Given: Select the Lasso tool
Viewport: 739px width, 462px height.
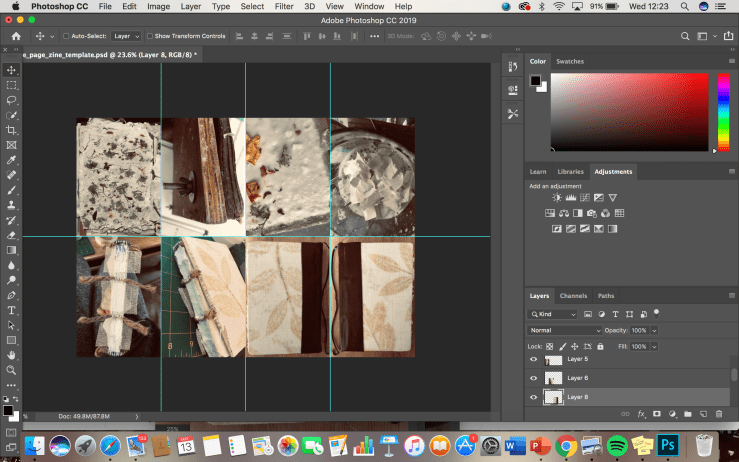Looking at the screenshot, I should [11, 100].
